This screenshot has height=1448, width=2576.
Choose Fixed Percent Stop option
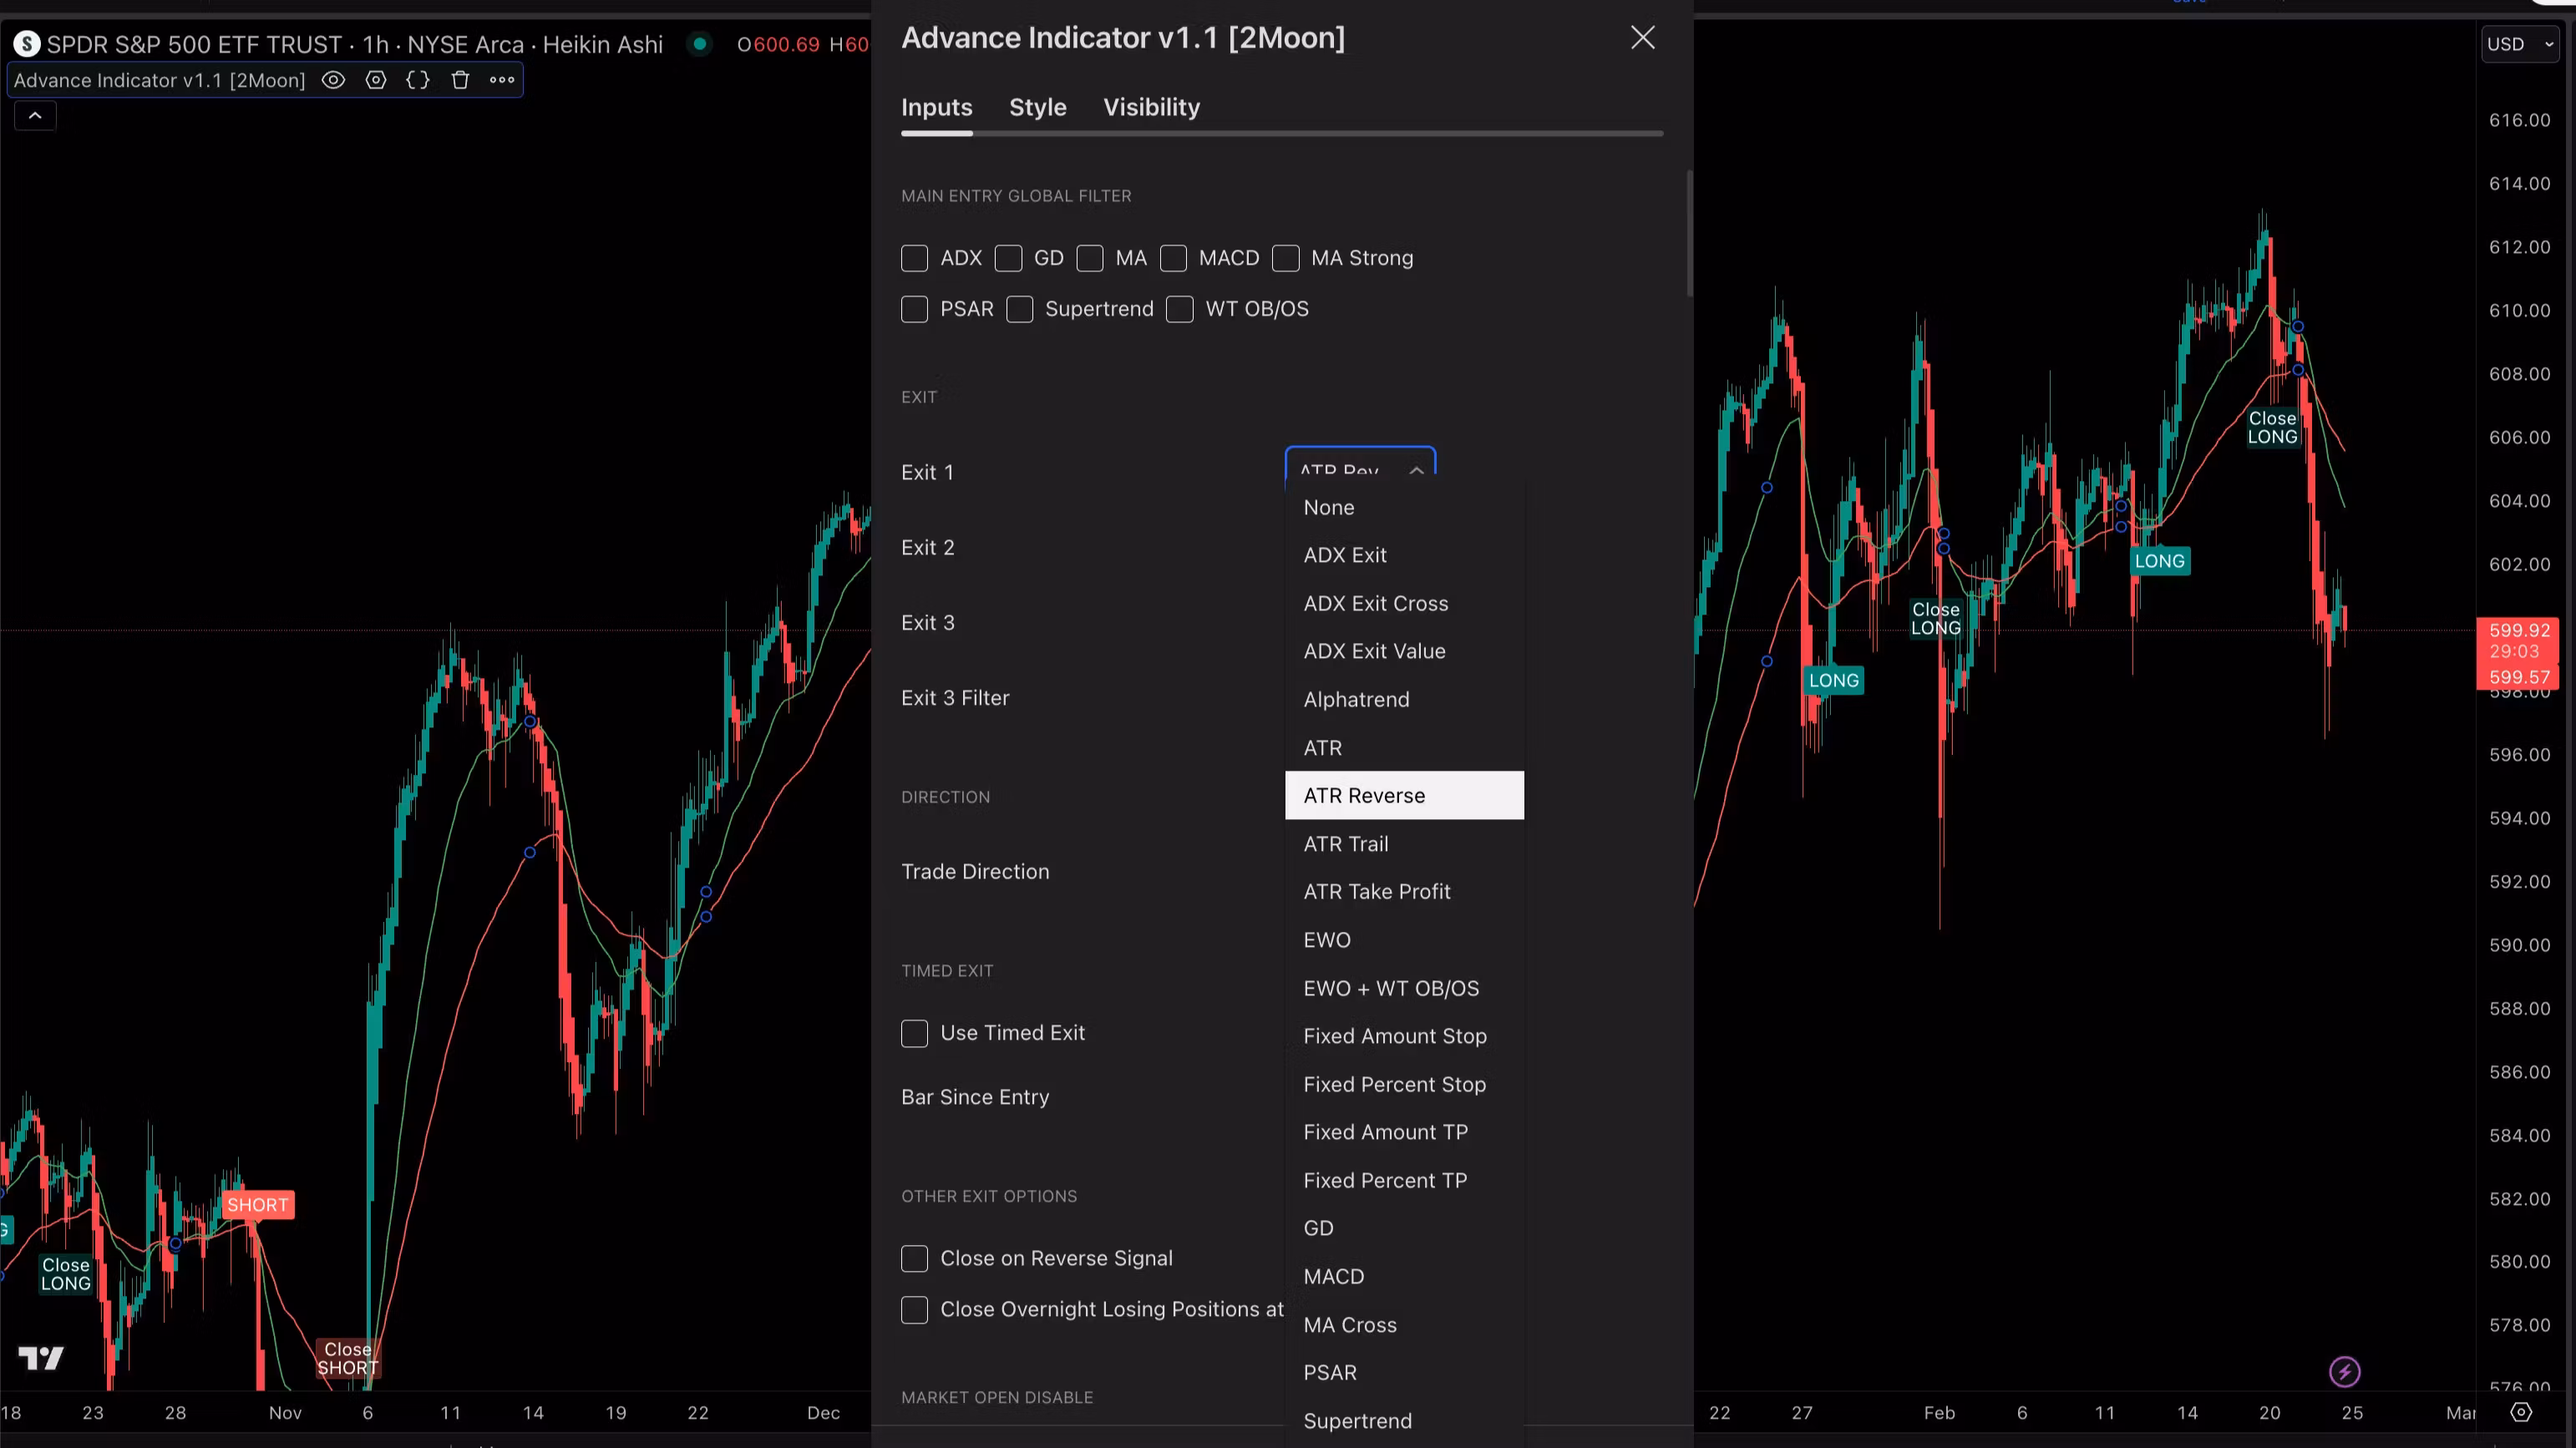coord(1394,1084)
